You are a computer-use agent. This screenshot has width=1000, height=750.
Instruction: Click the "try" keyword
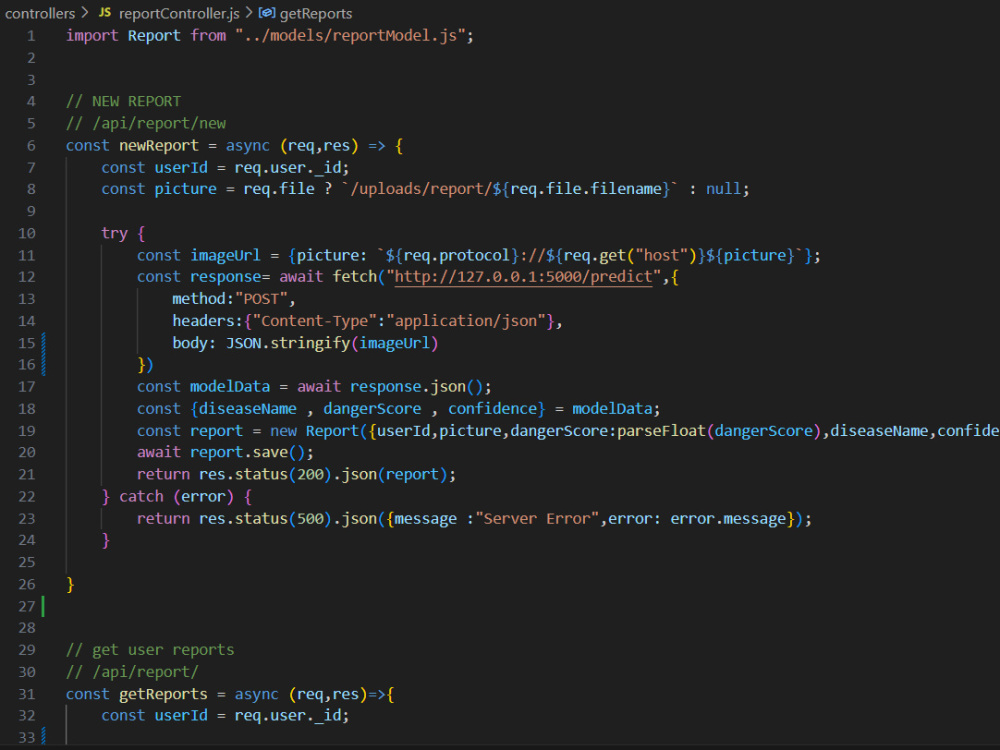[x=114, y=233]
